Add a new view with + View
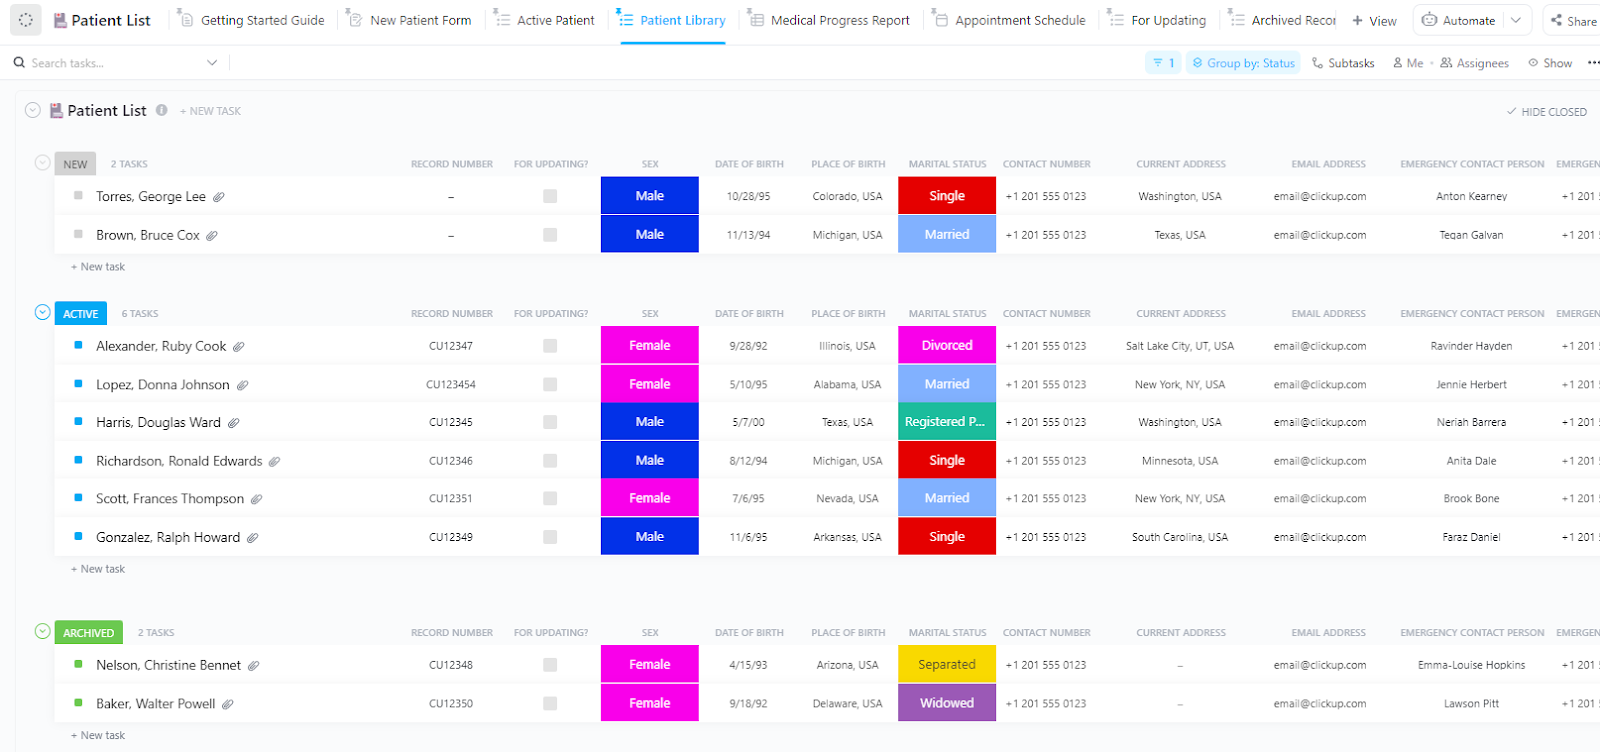 pyautogui.click(x=1374, y=20)
